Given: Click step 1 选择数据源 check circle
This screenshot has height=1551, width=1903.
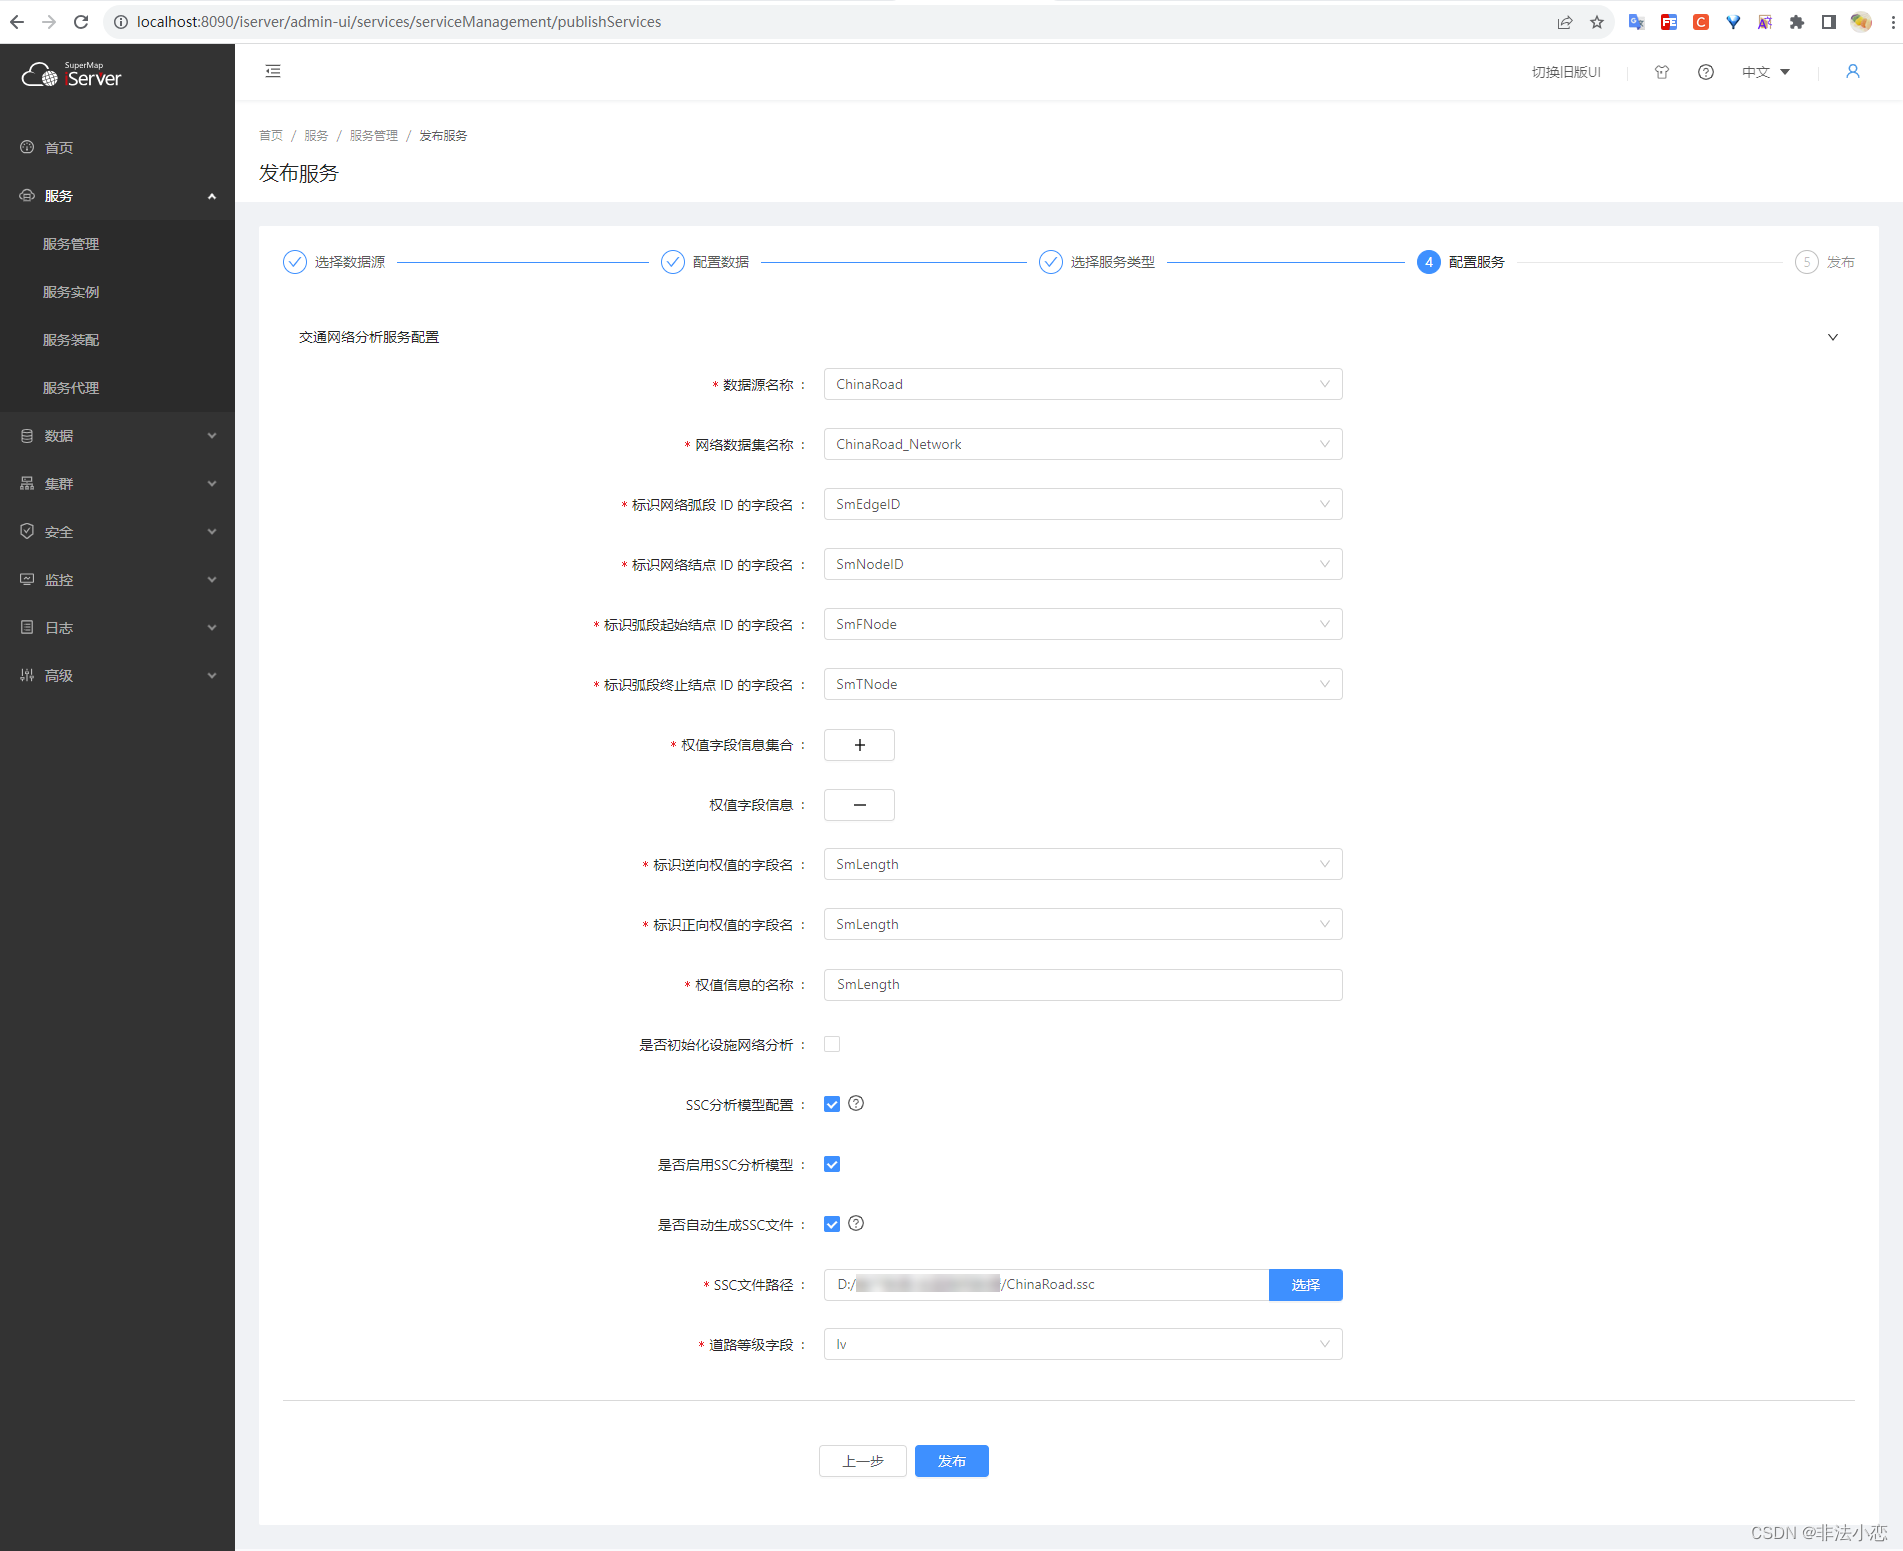Looking at the screenshot, I should [x=295, y=262].
